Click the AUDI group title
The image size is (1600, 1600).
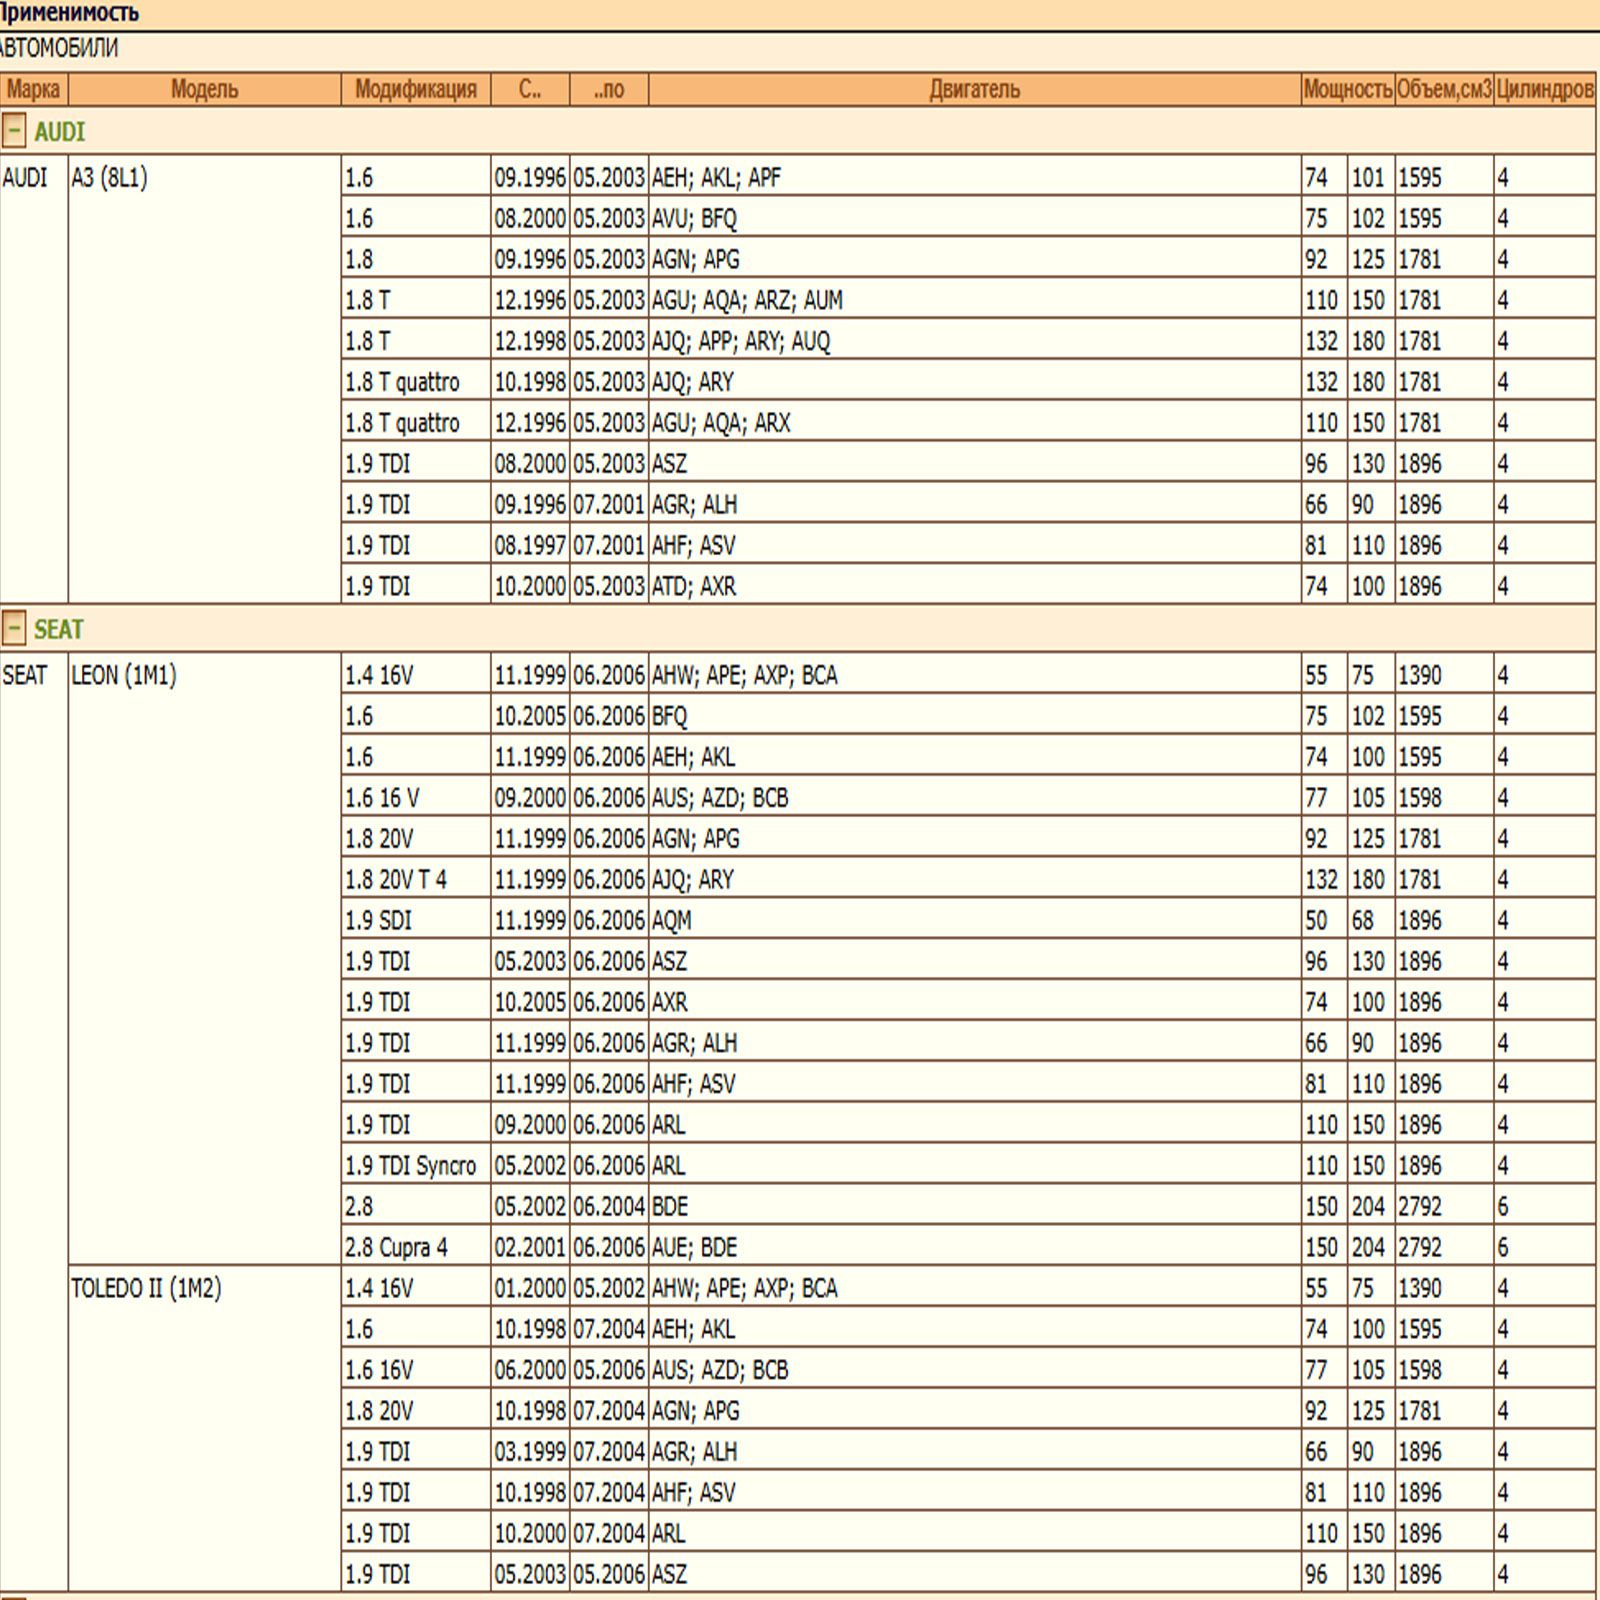coord(59,132)
